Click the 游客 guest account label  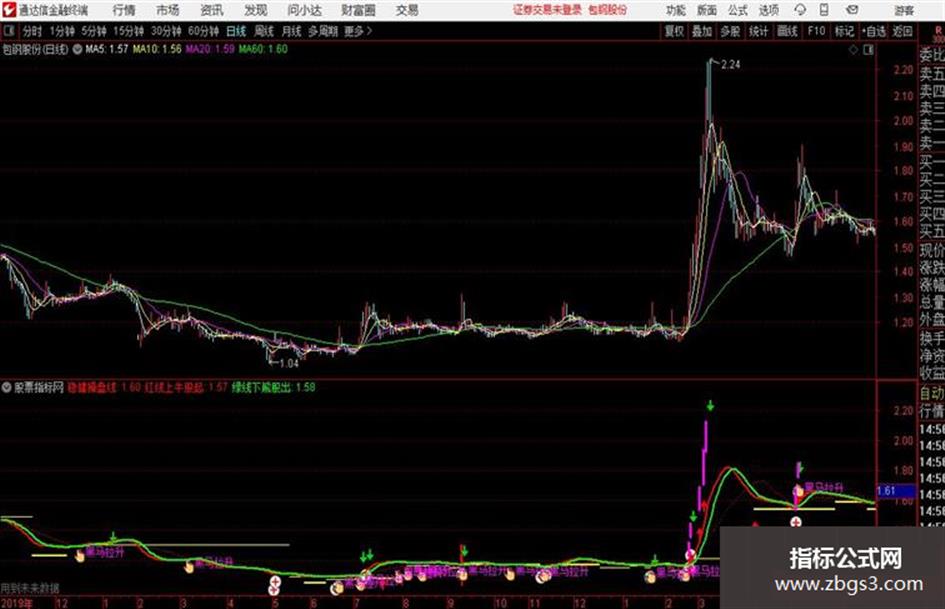[x=904, y=10]
